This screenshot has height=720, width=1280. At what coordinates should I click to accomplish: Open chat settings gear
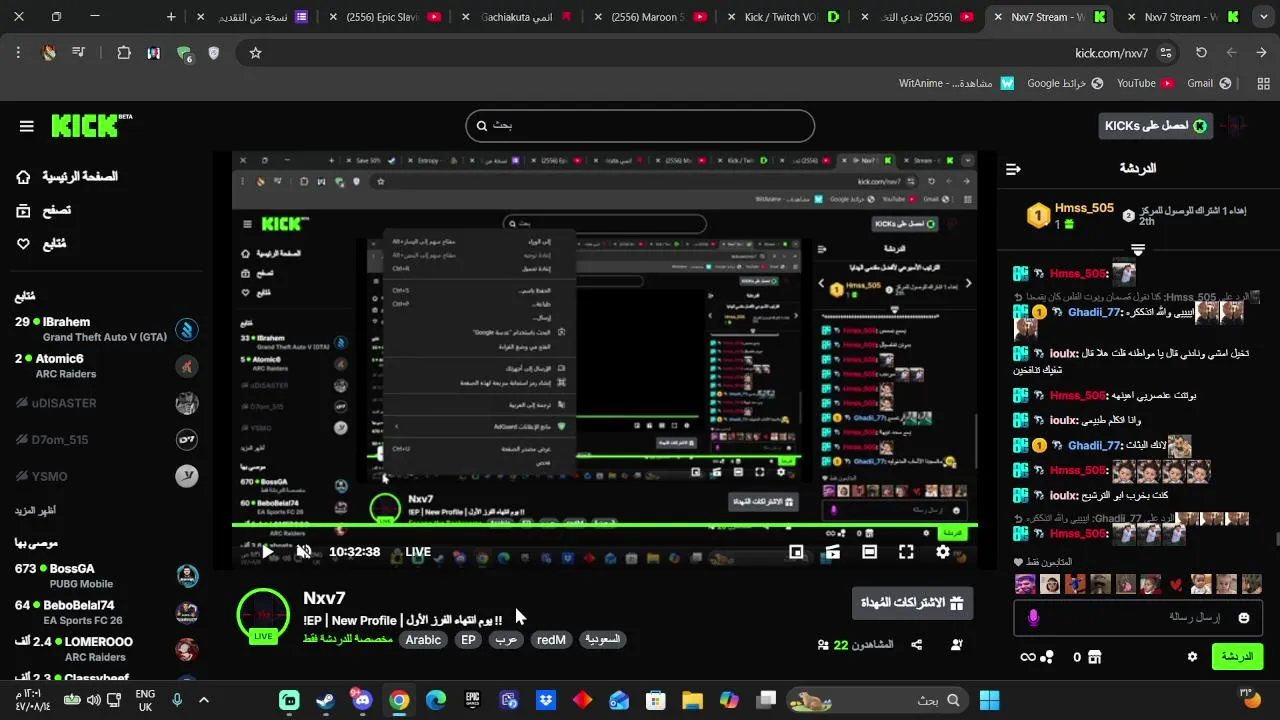(x=1192, y=657)
